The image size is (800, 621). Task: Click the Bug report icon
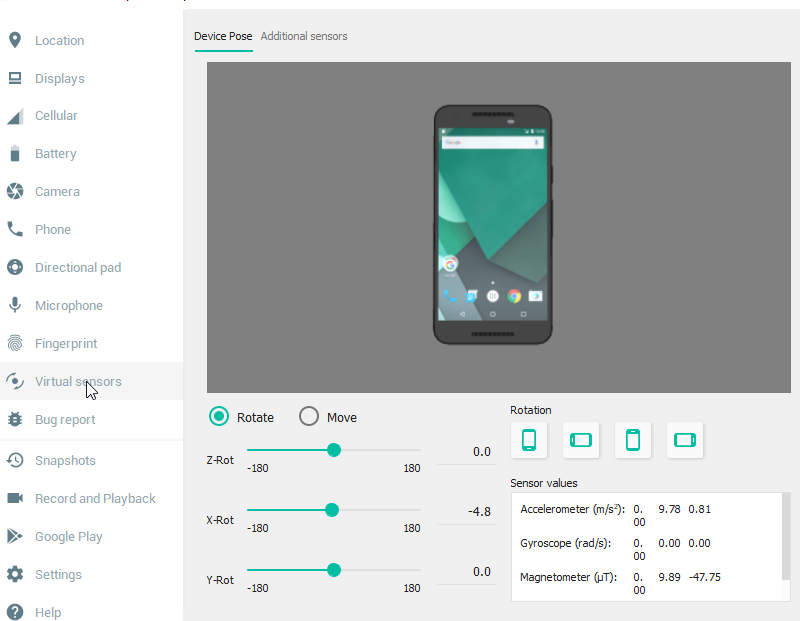click(x=15, y=419)
